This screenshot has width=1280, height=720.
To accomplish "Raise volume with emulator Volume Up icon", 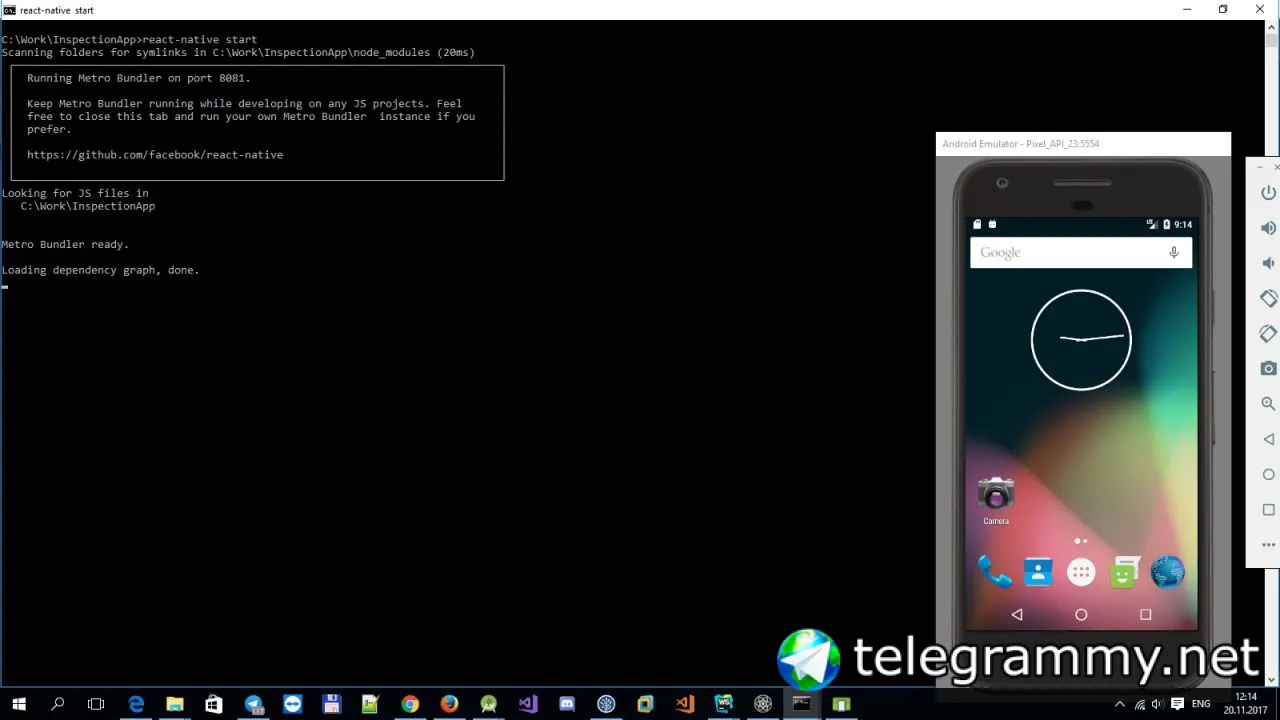I will pyautogui.click(x=1268, y=228).
